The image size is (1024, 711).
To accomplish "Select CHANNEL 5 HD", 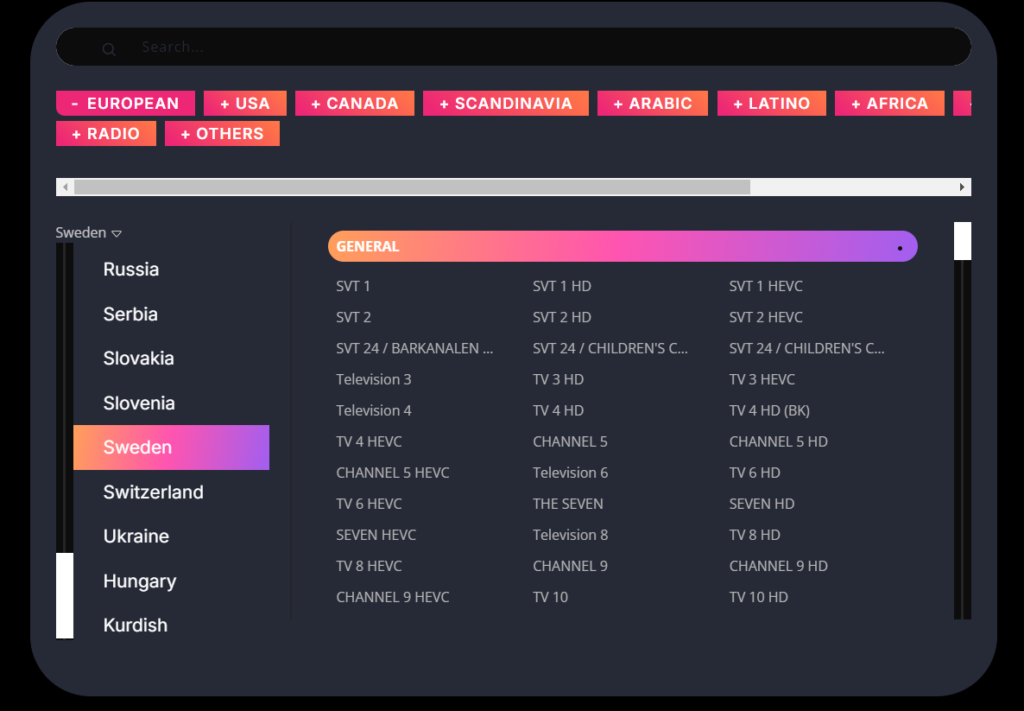I will (778, 442).
